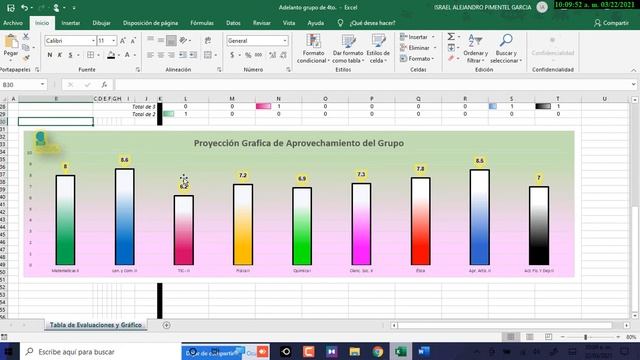Toggle Wrap Text icon in Alineación

208,40
